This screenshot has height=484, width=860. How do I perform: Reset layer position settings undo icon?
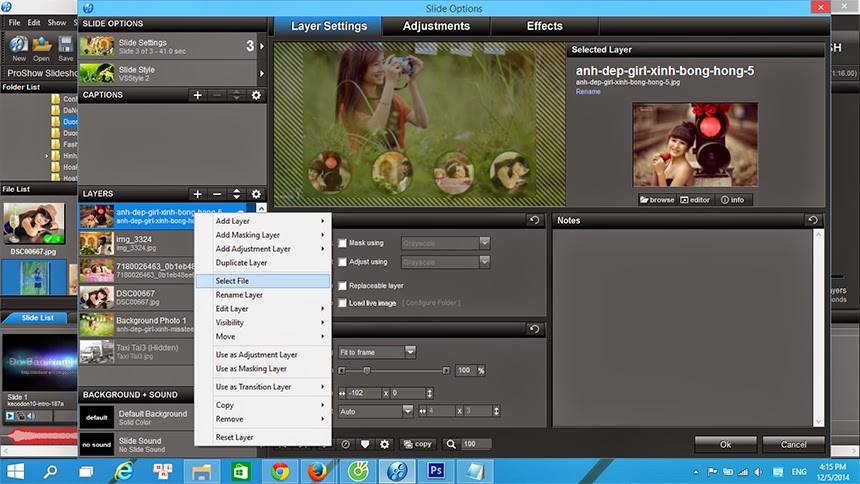coord(534,329)
